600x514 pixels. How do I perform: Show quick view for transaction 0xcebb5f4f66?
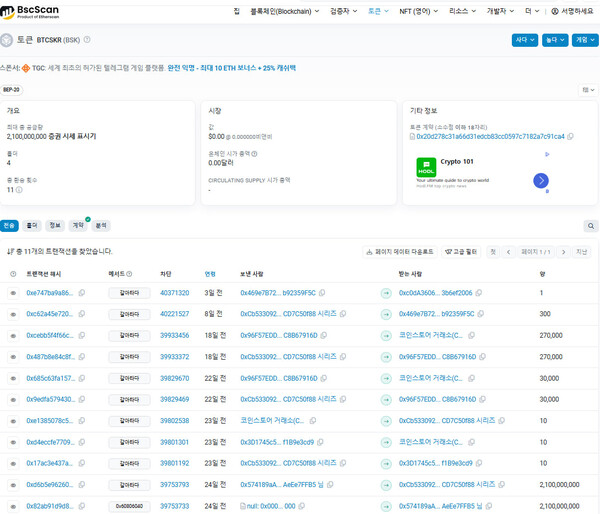point(13,335)
